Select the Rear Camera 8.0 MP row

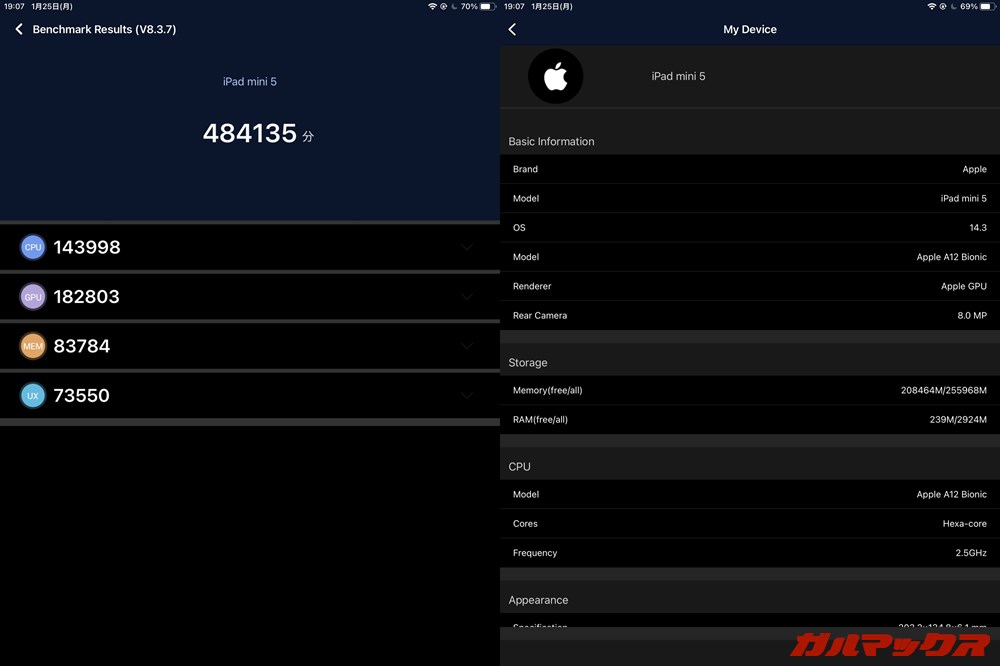click(750, 315)
